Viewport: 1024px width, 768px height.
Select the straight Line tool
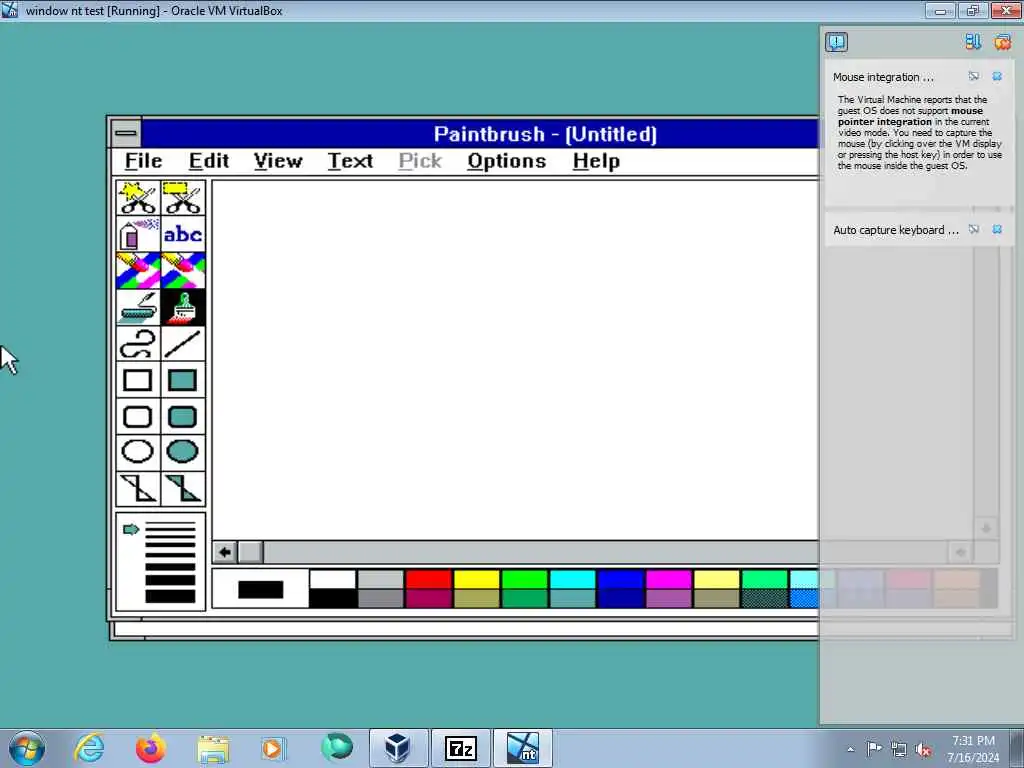[x=183, y=344]
